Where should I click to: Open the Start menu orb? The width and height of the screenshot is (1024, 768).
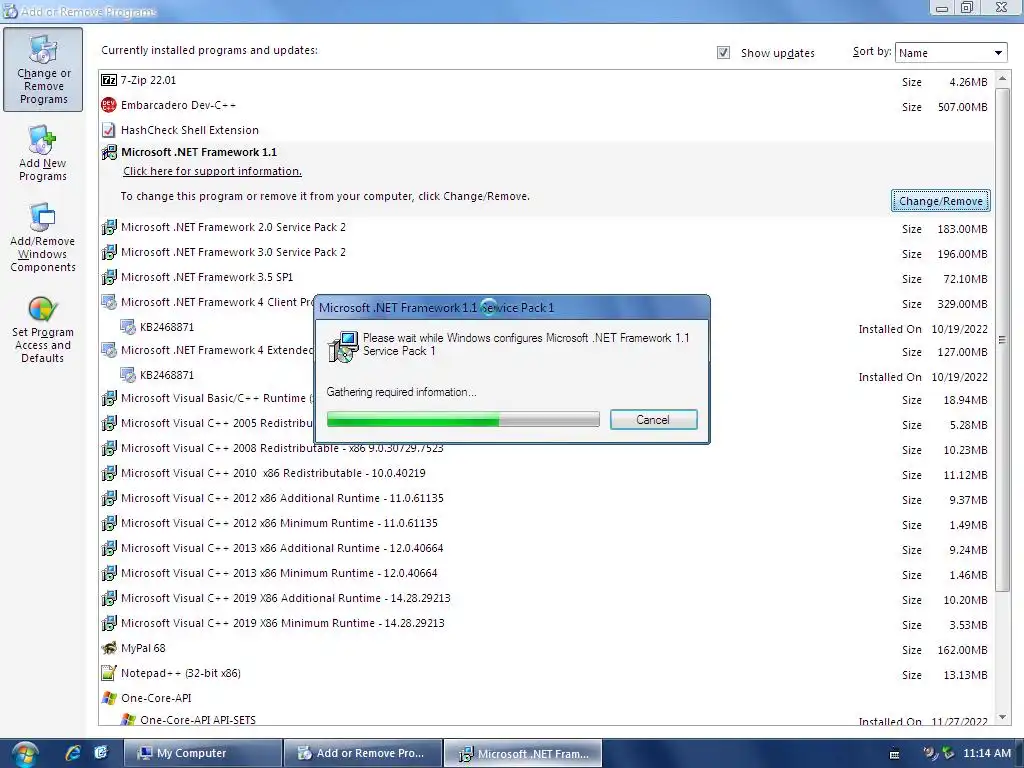point(24,754)
